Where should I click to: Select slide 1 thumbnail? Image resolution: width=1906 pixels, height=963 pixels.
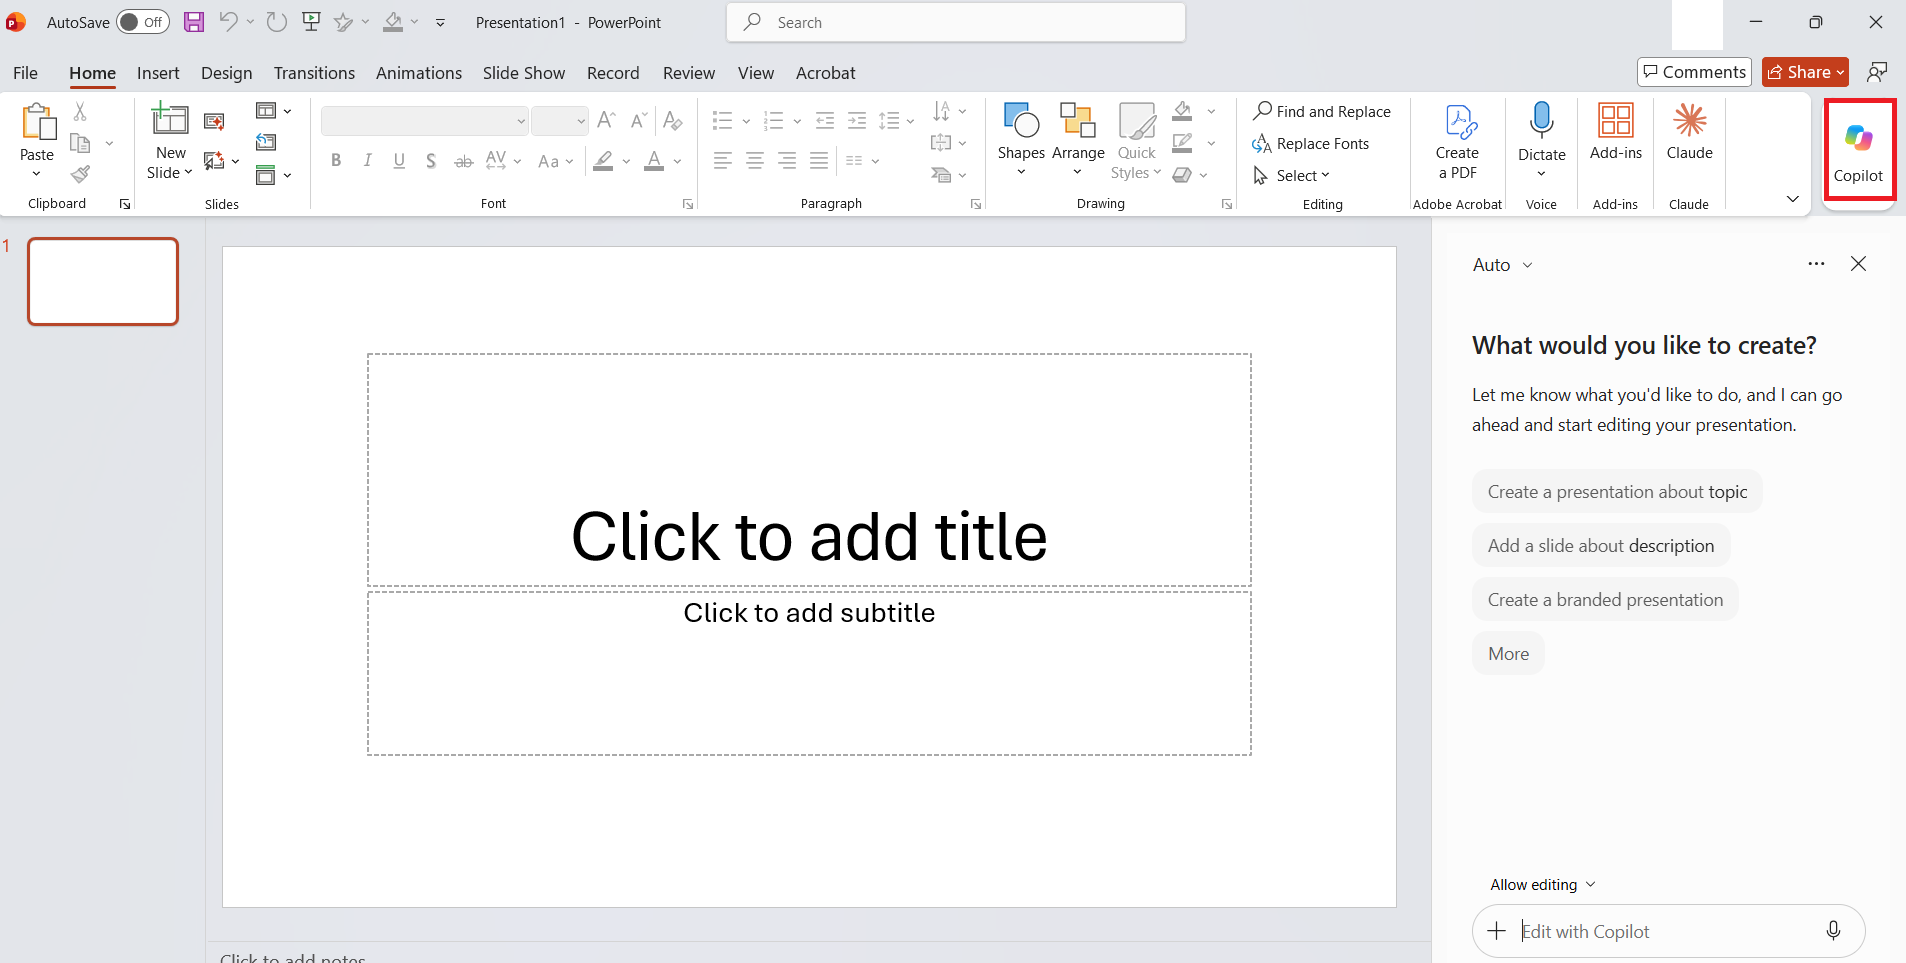pos(103,281)
